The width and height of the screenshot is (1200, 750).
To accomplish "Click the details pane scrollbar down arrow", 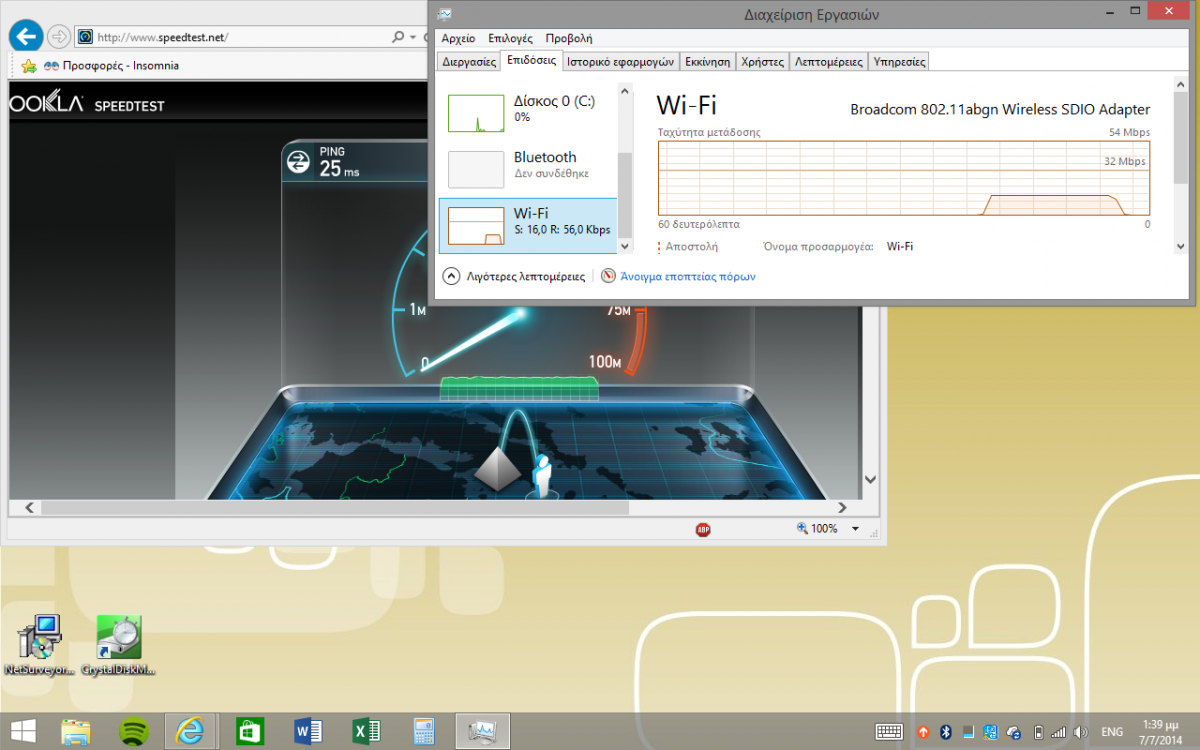I will 1182,246.
